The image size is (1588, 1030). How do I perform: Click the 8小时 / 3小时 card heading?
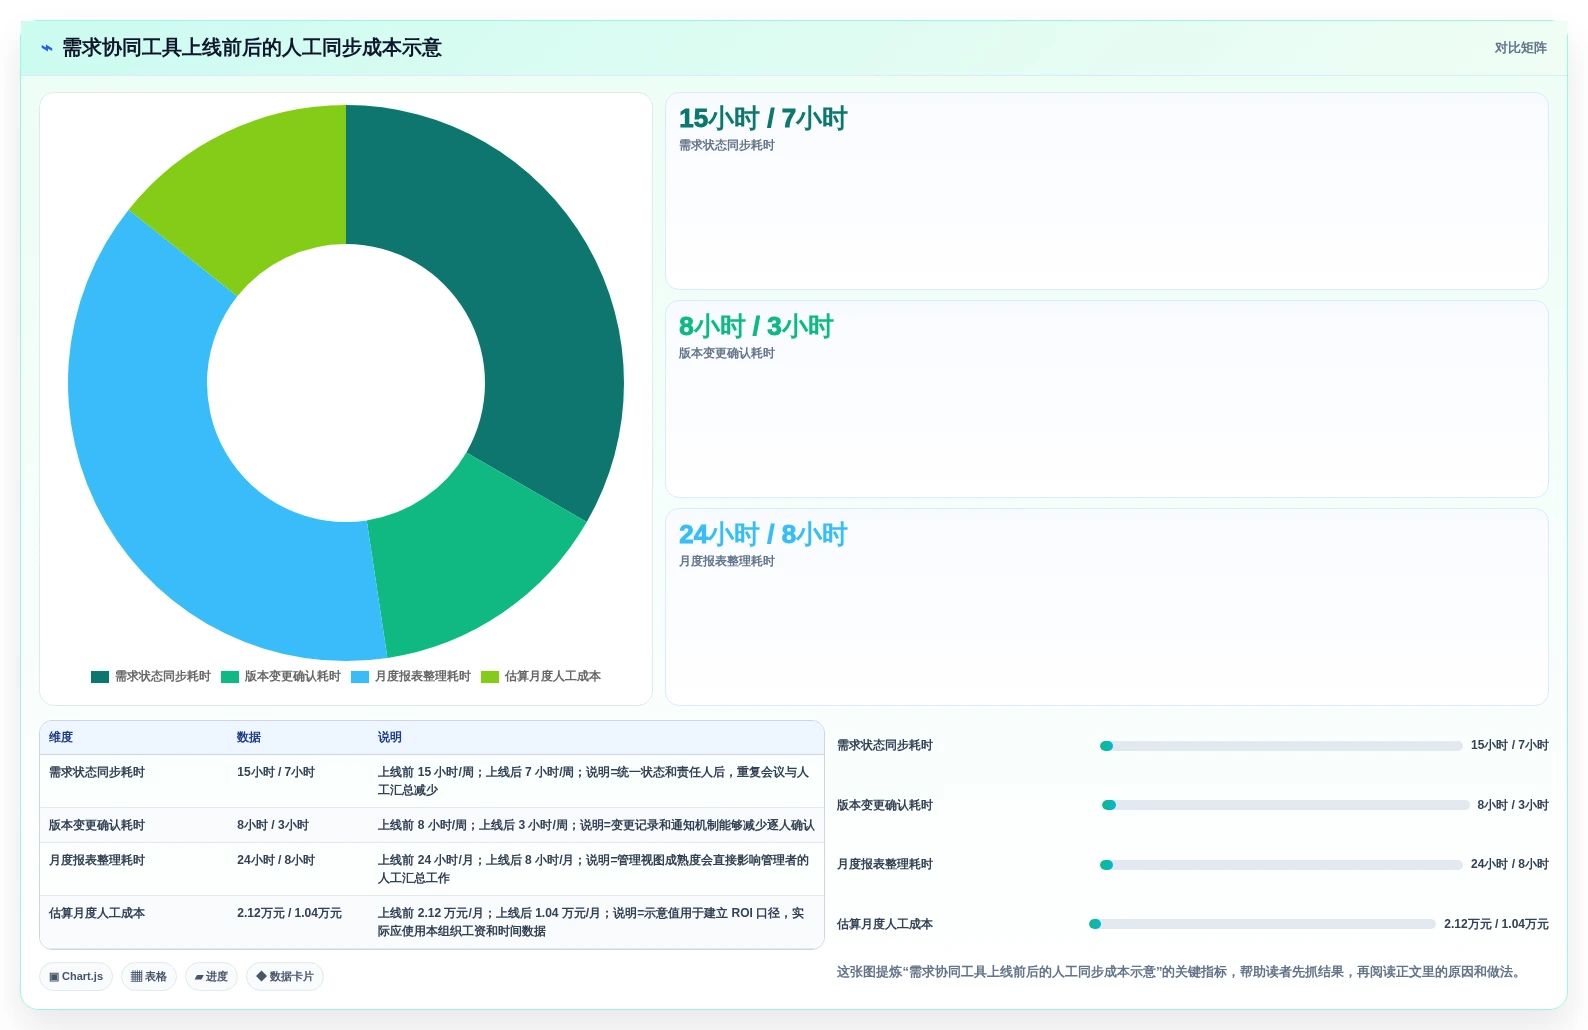coord(756,327)
